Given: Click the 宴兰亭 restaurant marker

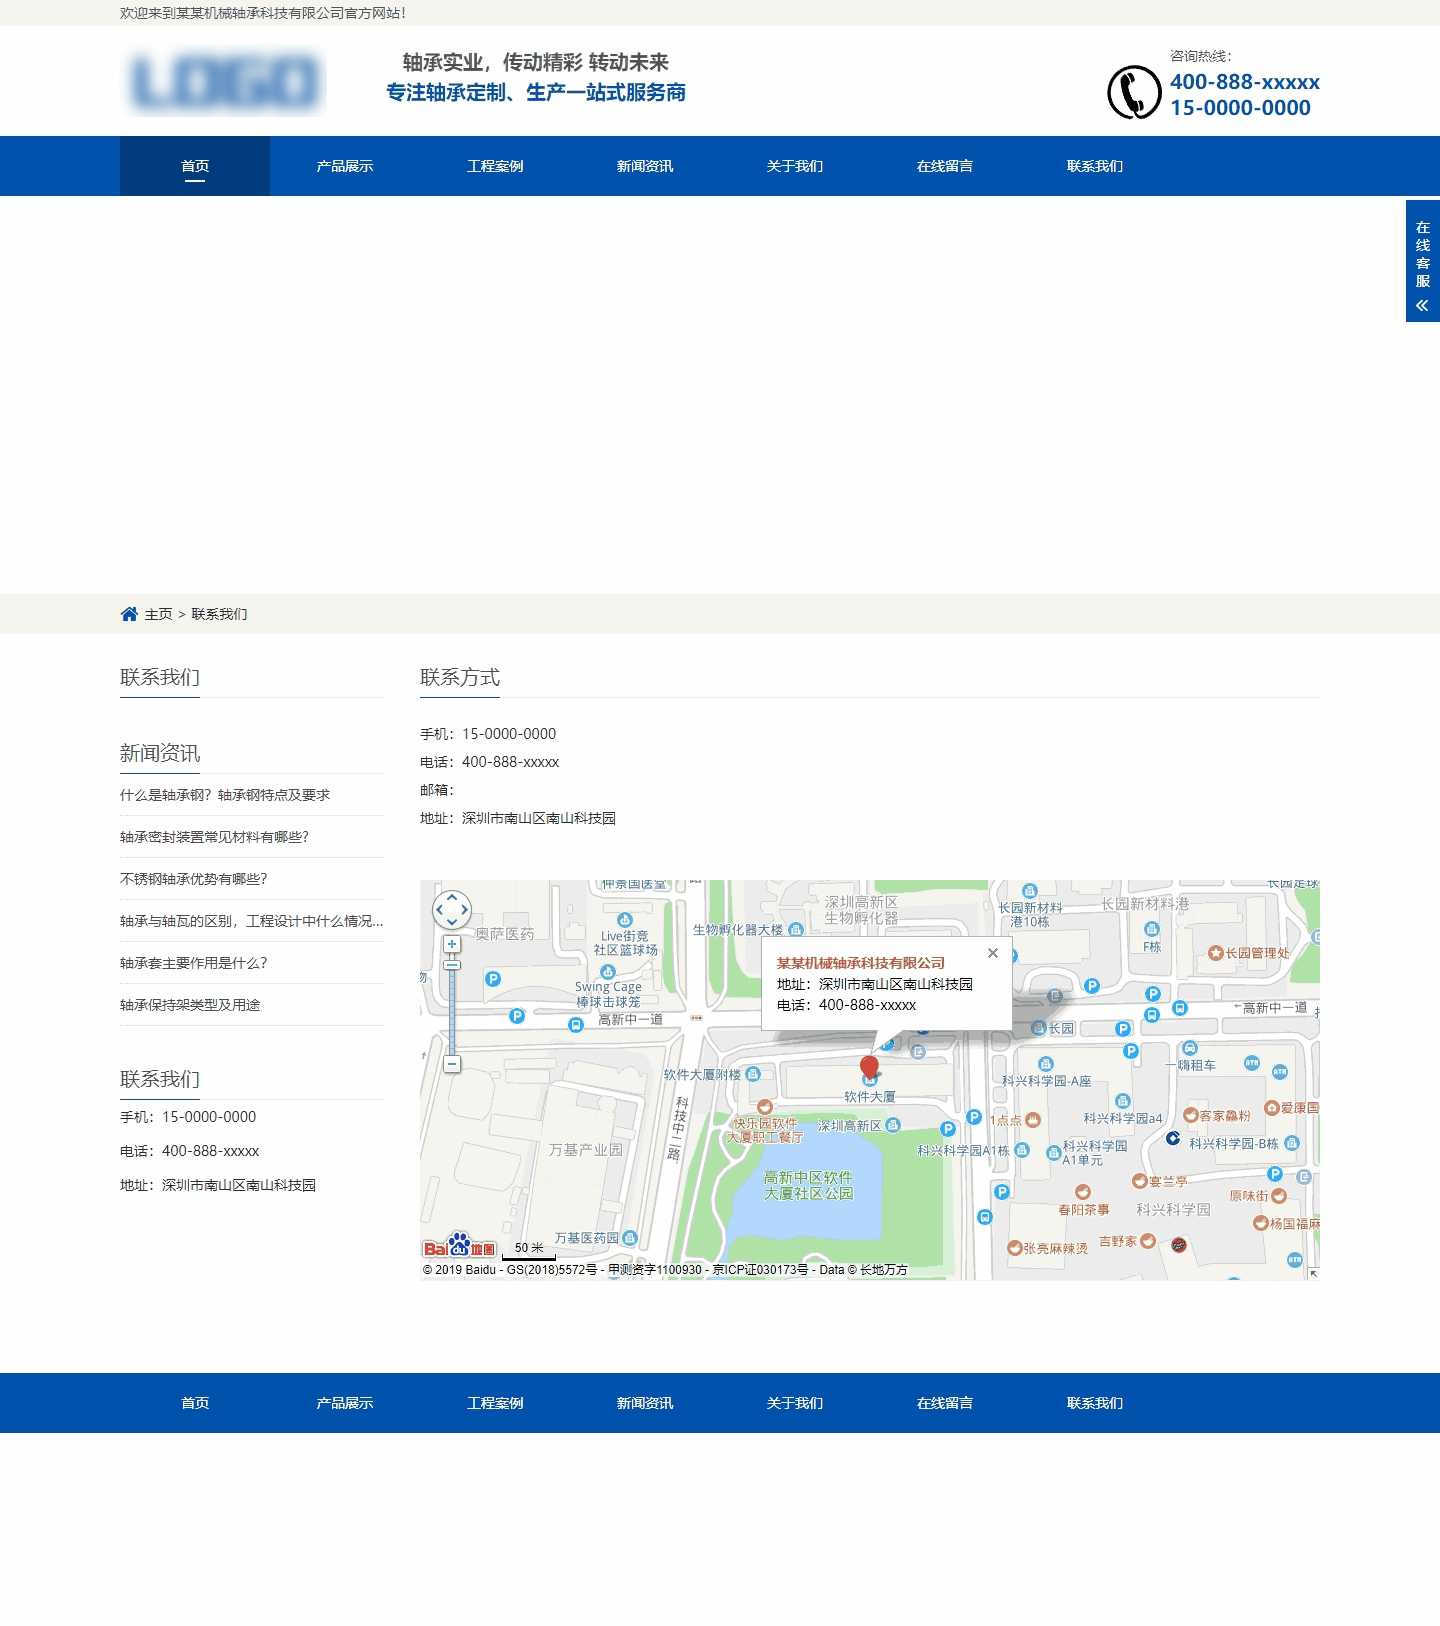Looking at the screenshot, I should pos(1139,1181).
